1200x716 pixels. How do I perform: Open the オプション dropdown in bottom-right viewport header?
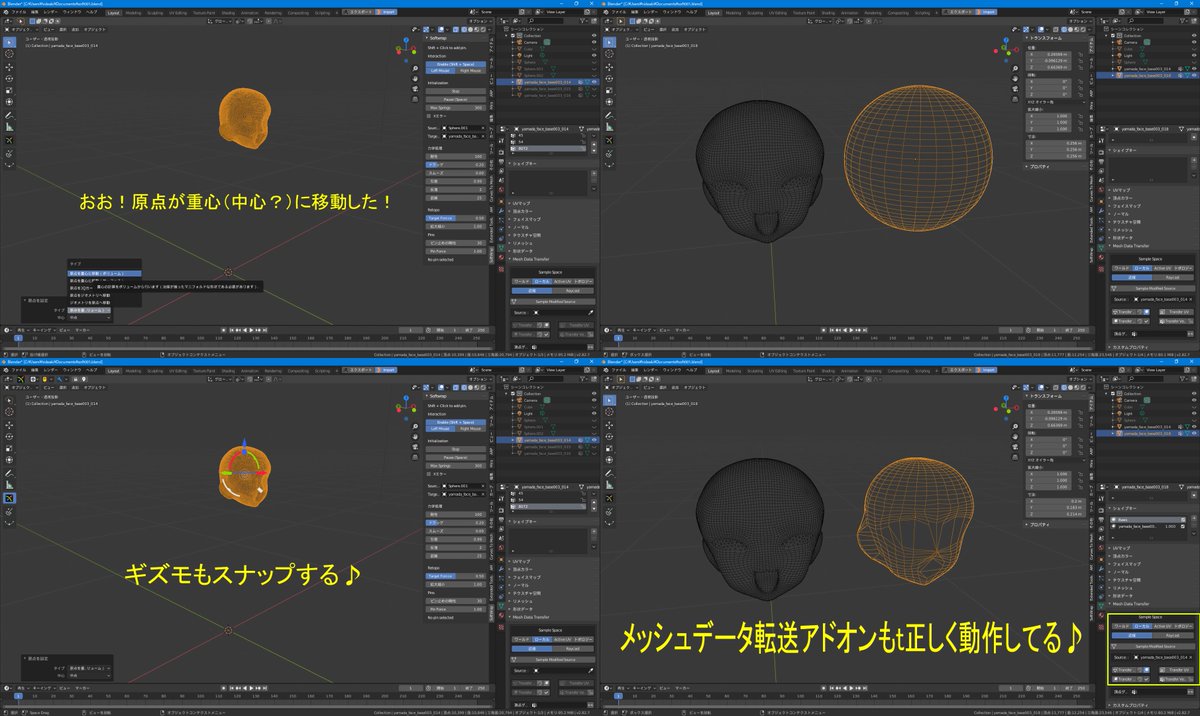(1080, 379)
